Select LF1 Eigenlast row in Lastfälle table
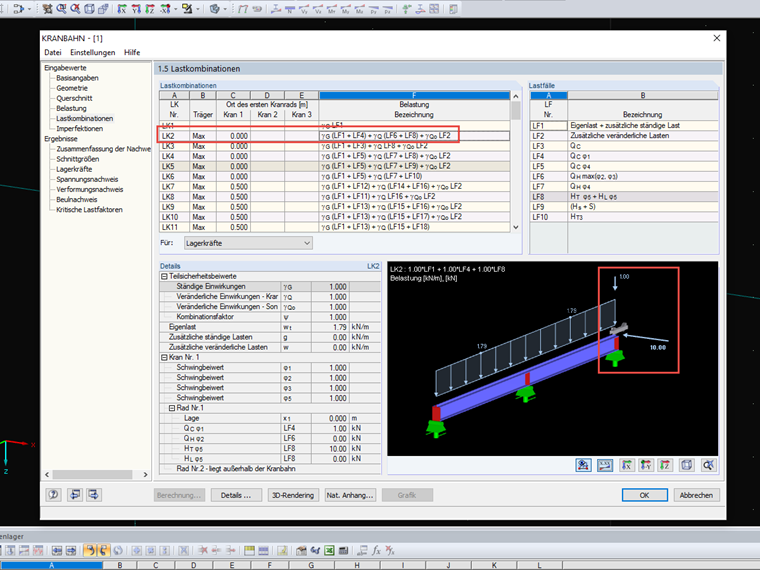This screenshot has width=760, height=570. pos(624,126)
